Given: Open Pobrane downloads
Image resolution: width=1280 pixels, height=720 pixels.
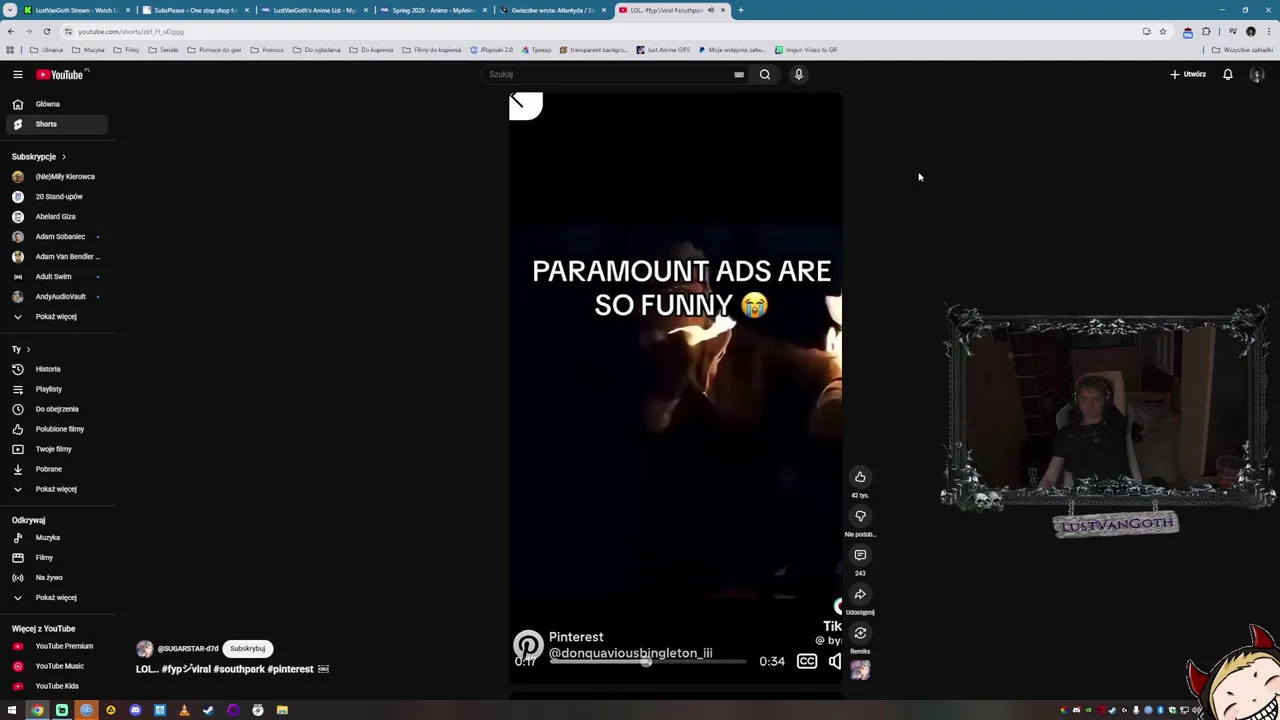Looking at the screenshot, I should click(x=57, y=469).
